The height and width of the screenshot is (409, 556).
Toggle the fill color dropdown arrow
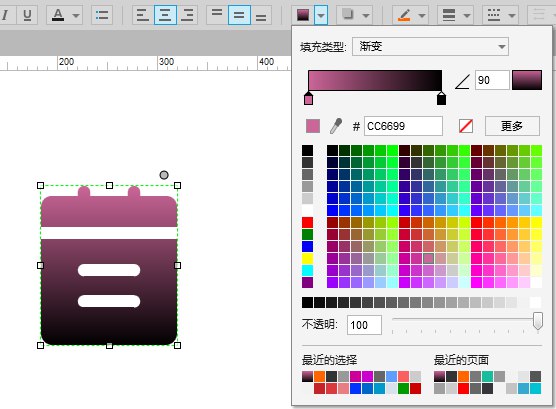pyautogui.click(x=321, y=16)
